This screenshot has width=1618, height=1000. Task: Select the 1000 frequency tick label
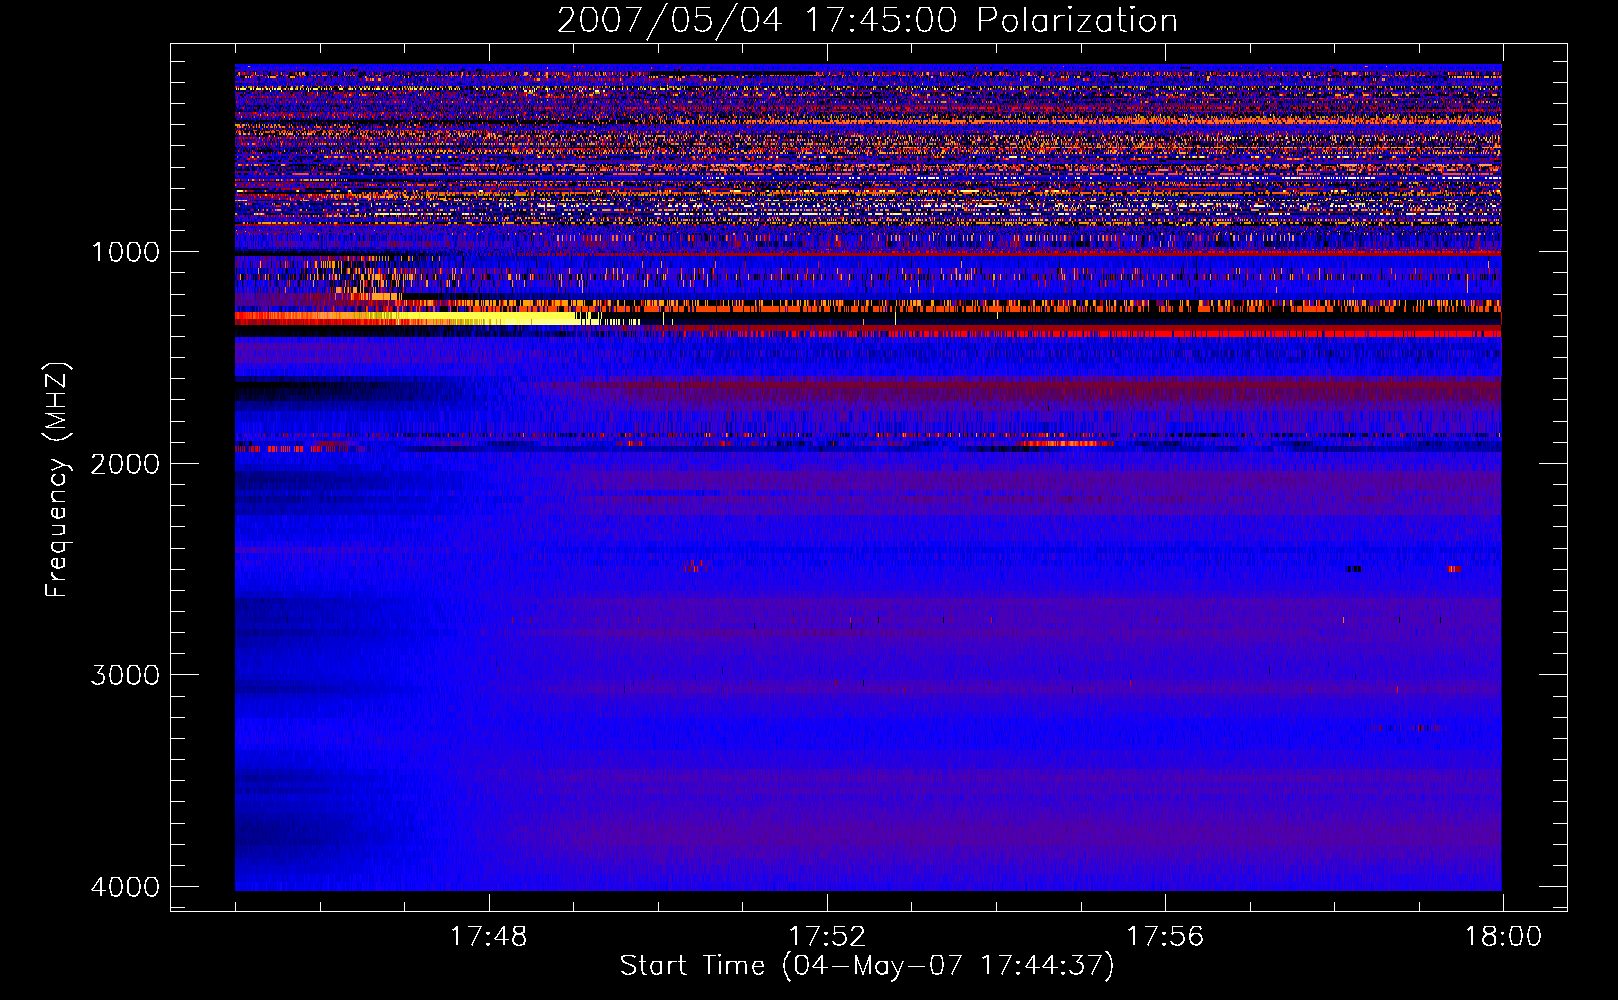point(125,252)
